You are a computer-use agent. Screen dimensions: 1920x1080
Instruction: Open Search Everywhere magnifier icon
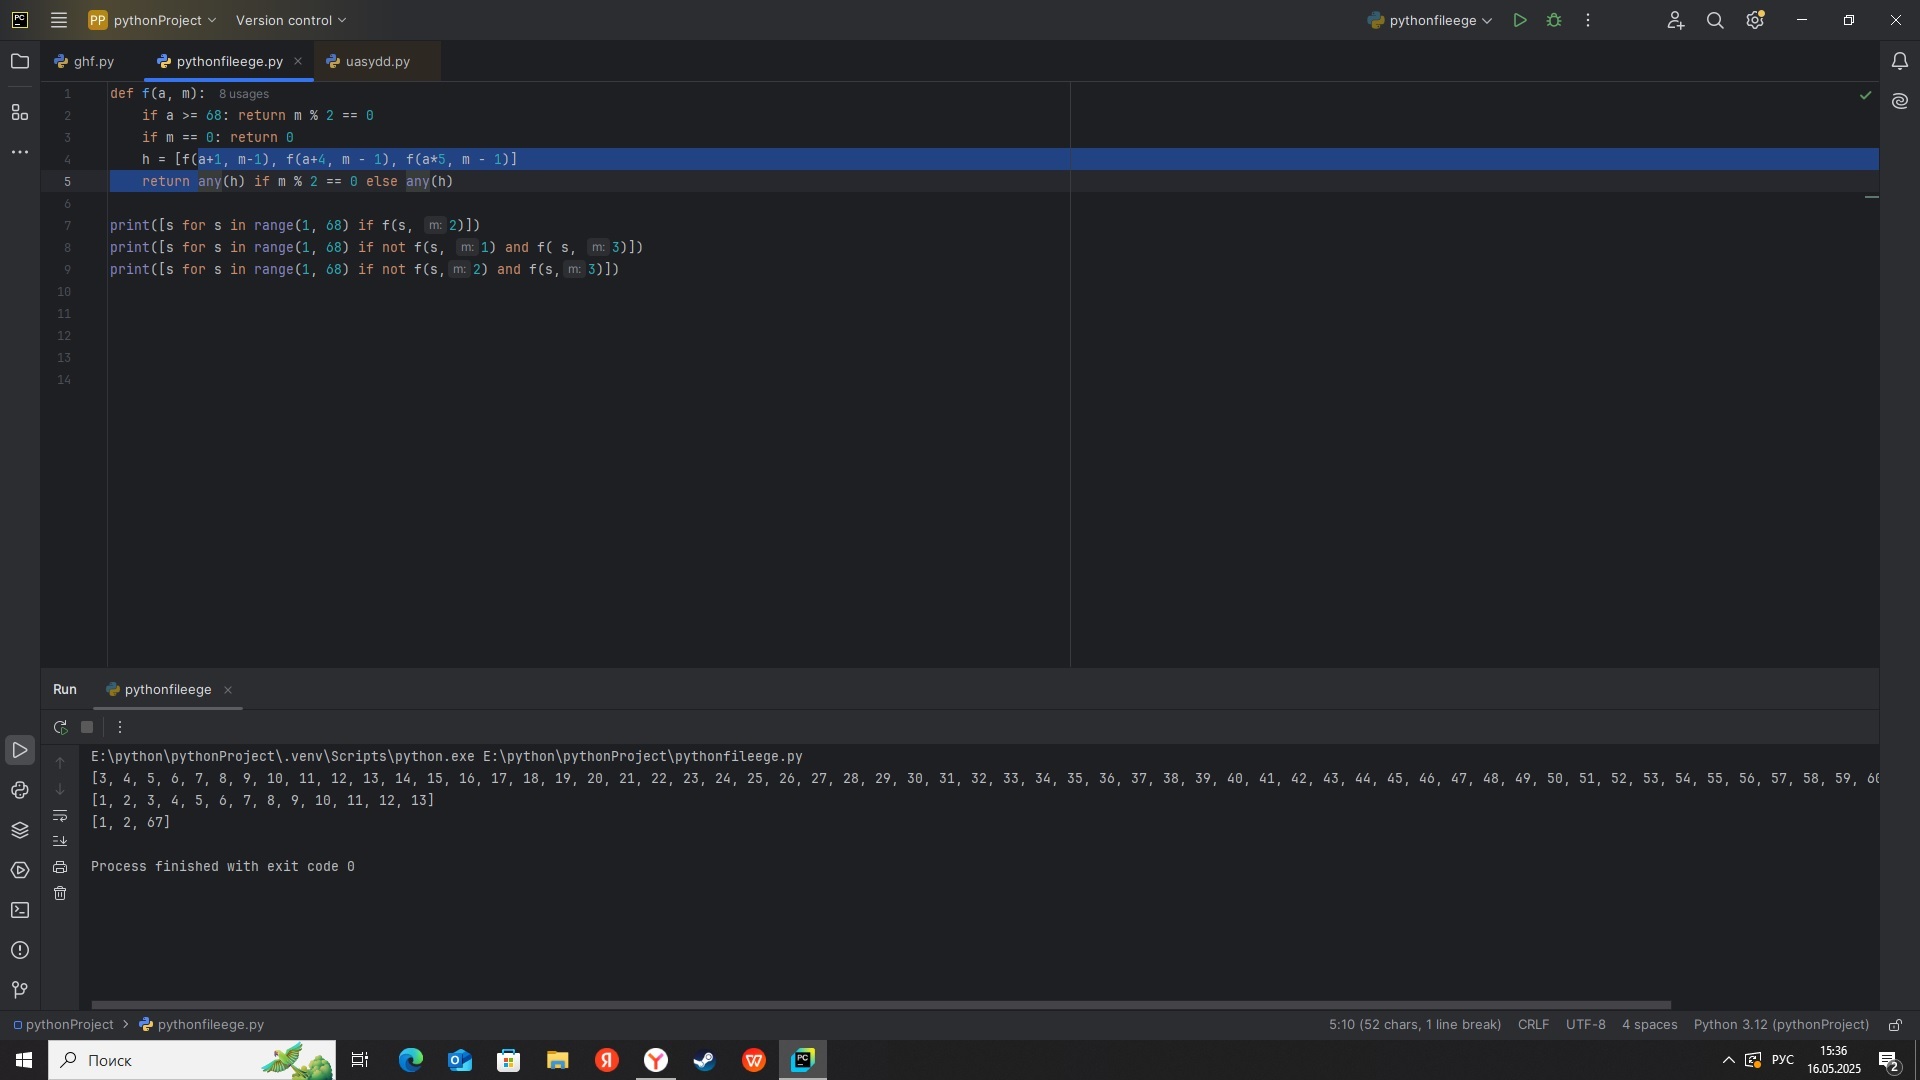point(1715,20)
